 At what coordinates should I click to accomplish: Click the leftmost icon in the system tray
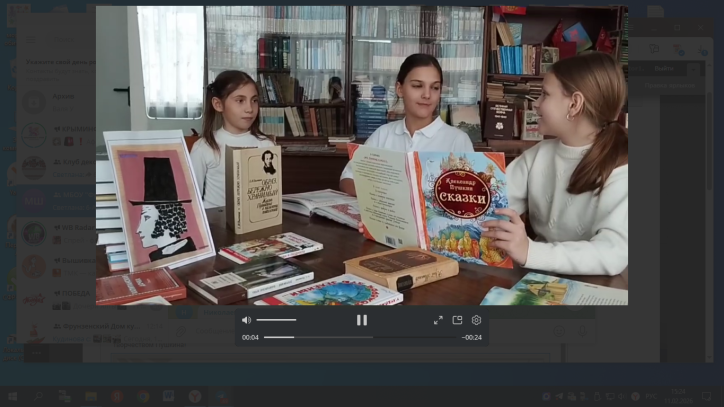[547, 396]
